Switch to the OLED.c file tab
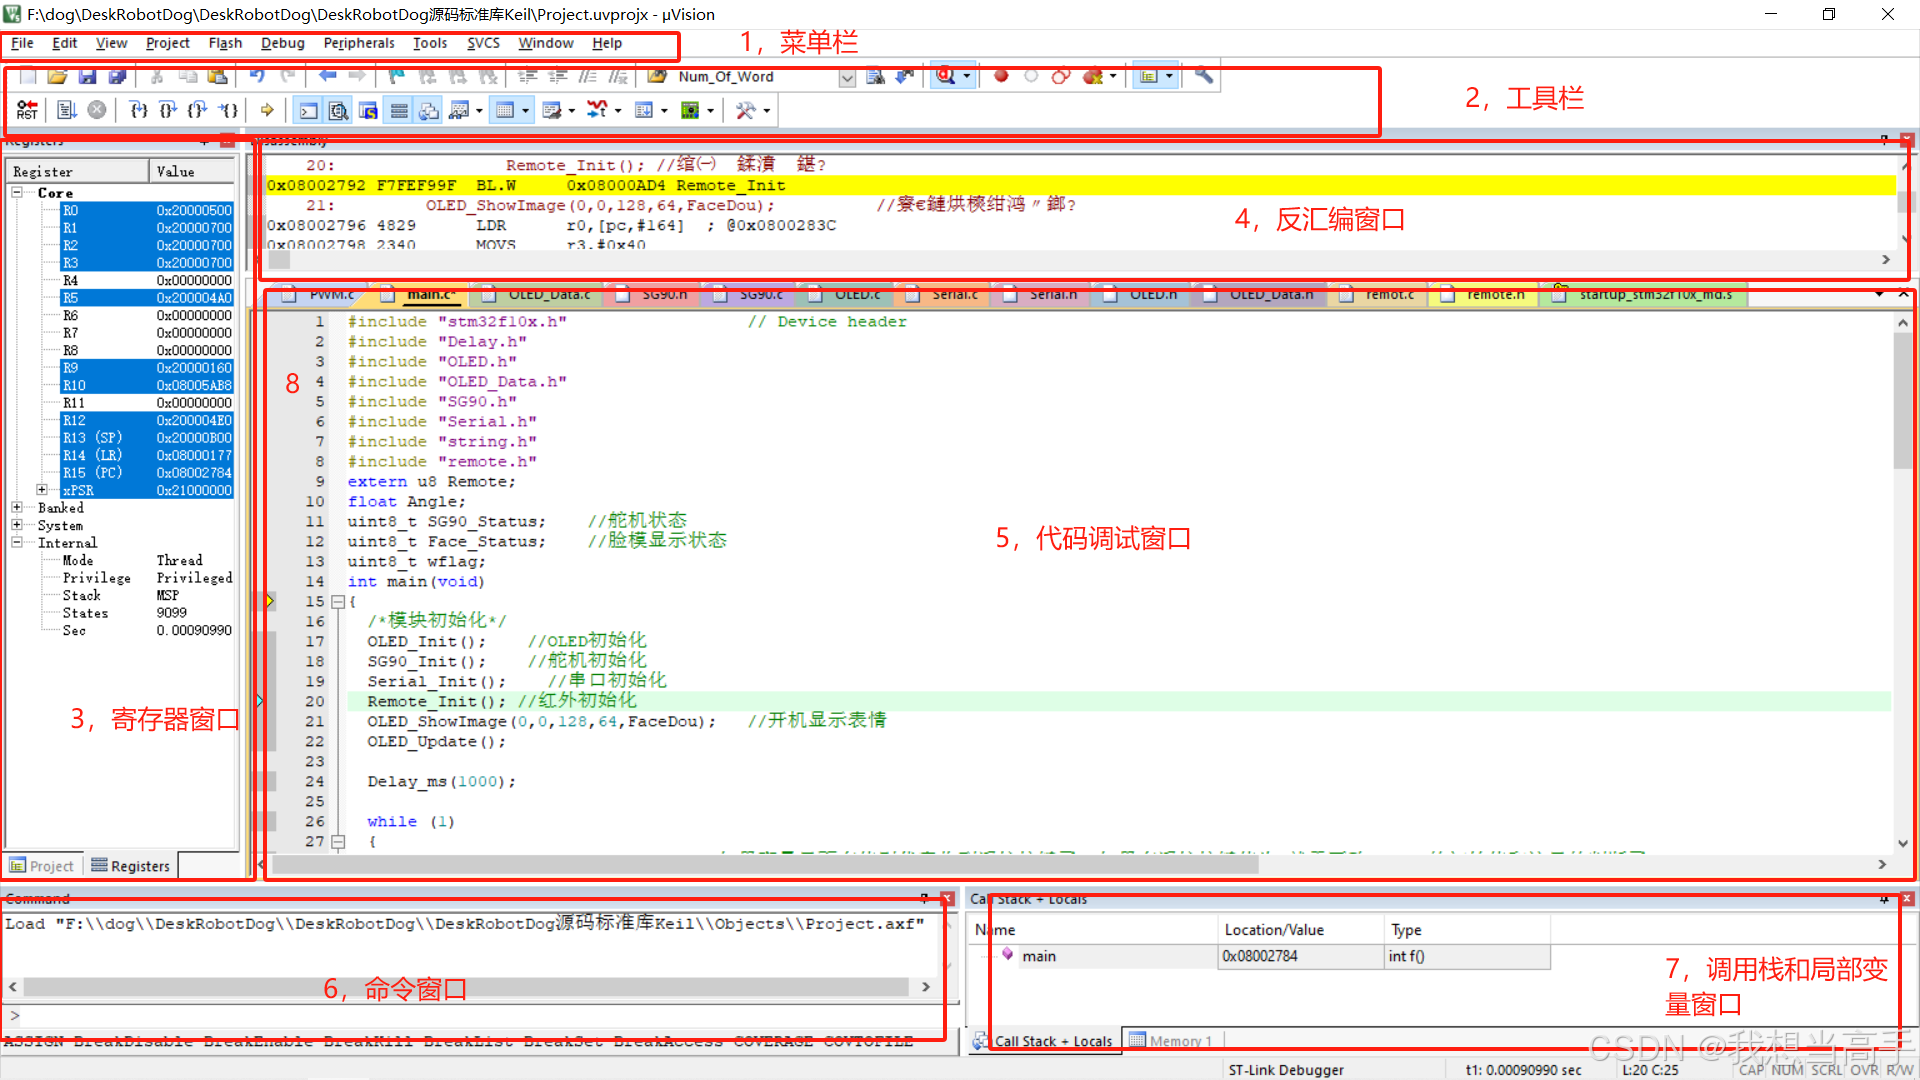Viewport: 1920px width, 1080px height. [x=856, y=294]
